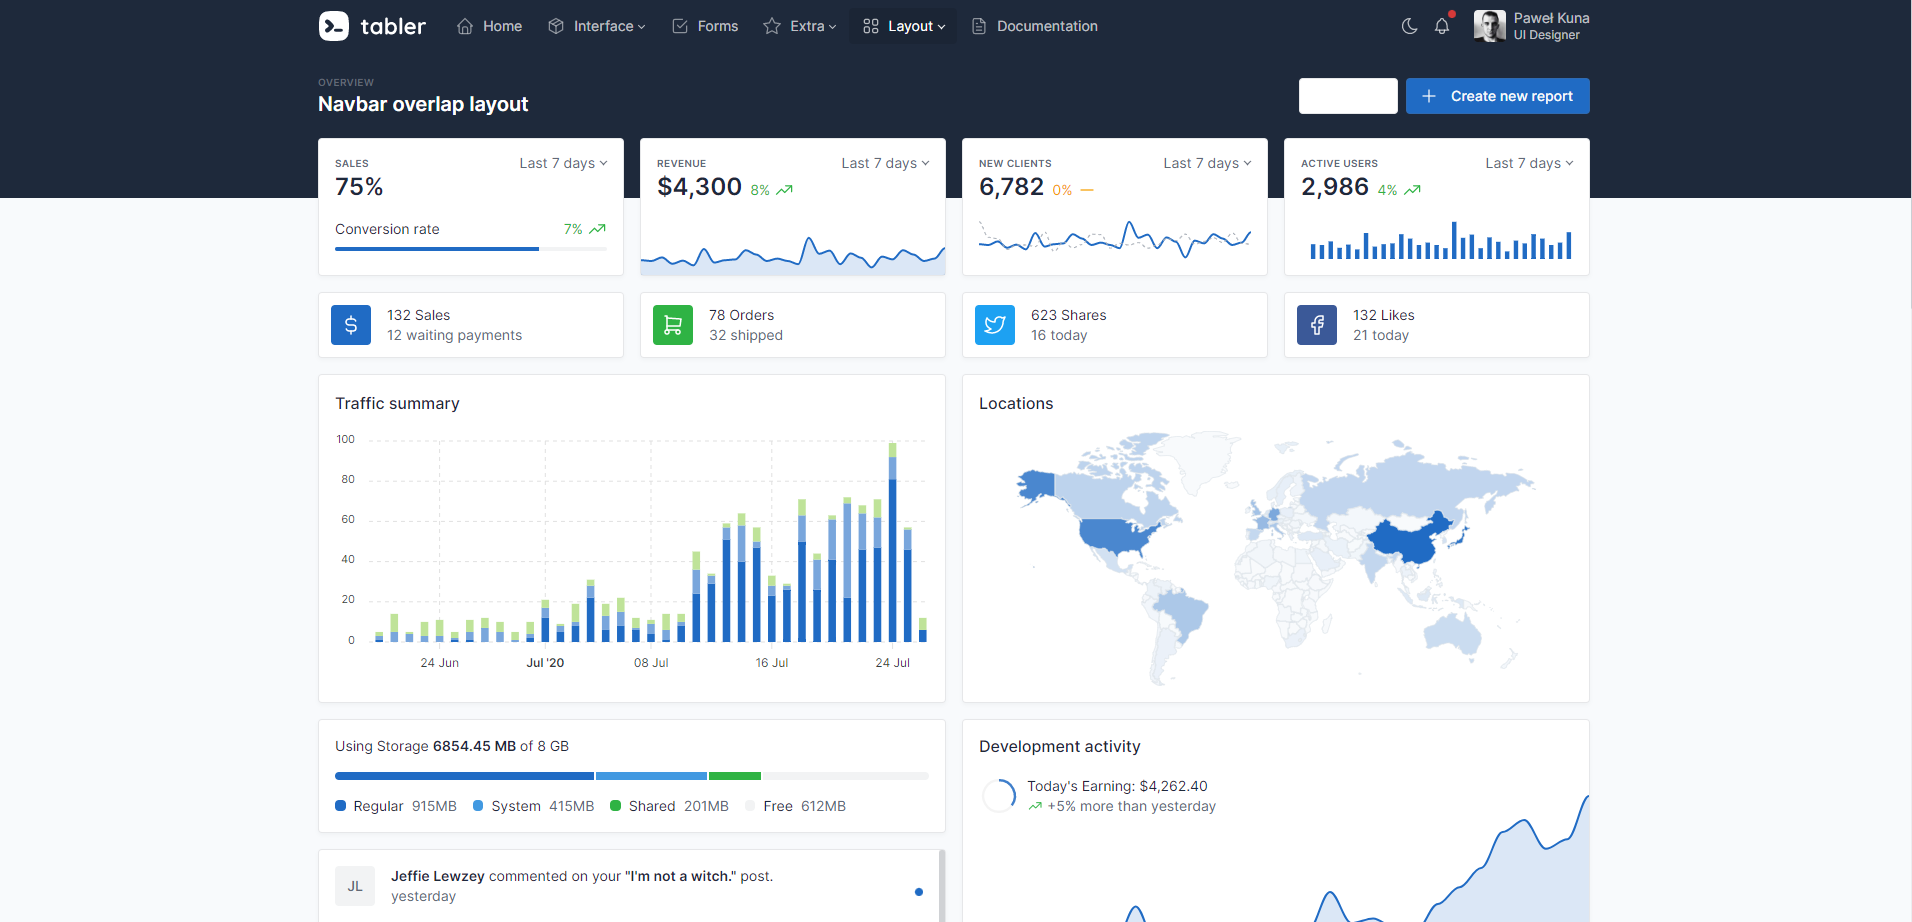The height and width of the screenshot is (922, 1912).
Task: Click the Twitter Shares icon
Action: 995,325
